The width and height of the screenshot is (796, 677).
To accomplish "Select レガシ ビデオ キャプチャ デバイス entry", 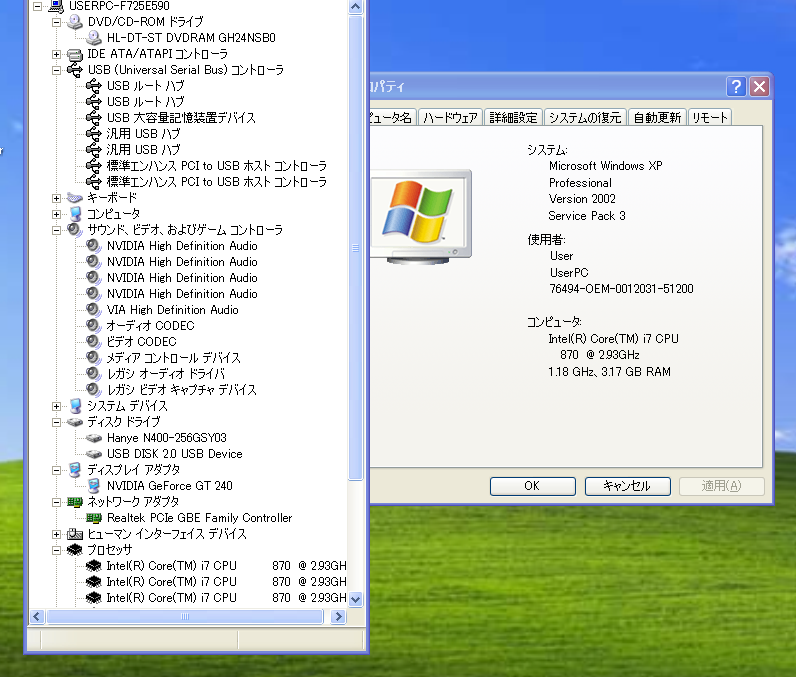I will (x=182, y=390).
